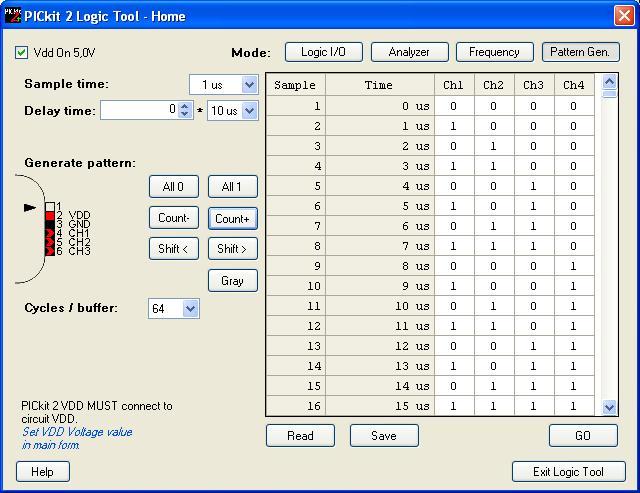This screenshot has width=640, height=493.
Task: Click the CH3 pin 6 output icon
Action: coord(50,251)
